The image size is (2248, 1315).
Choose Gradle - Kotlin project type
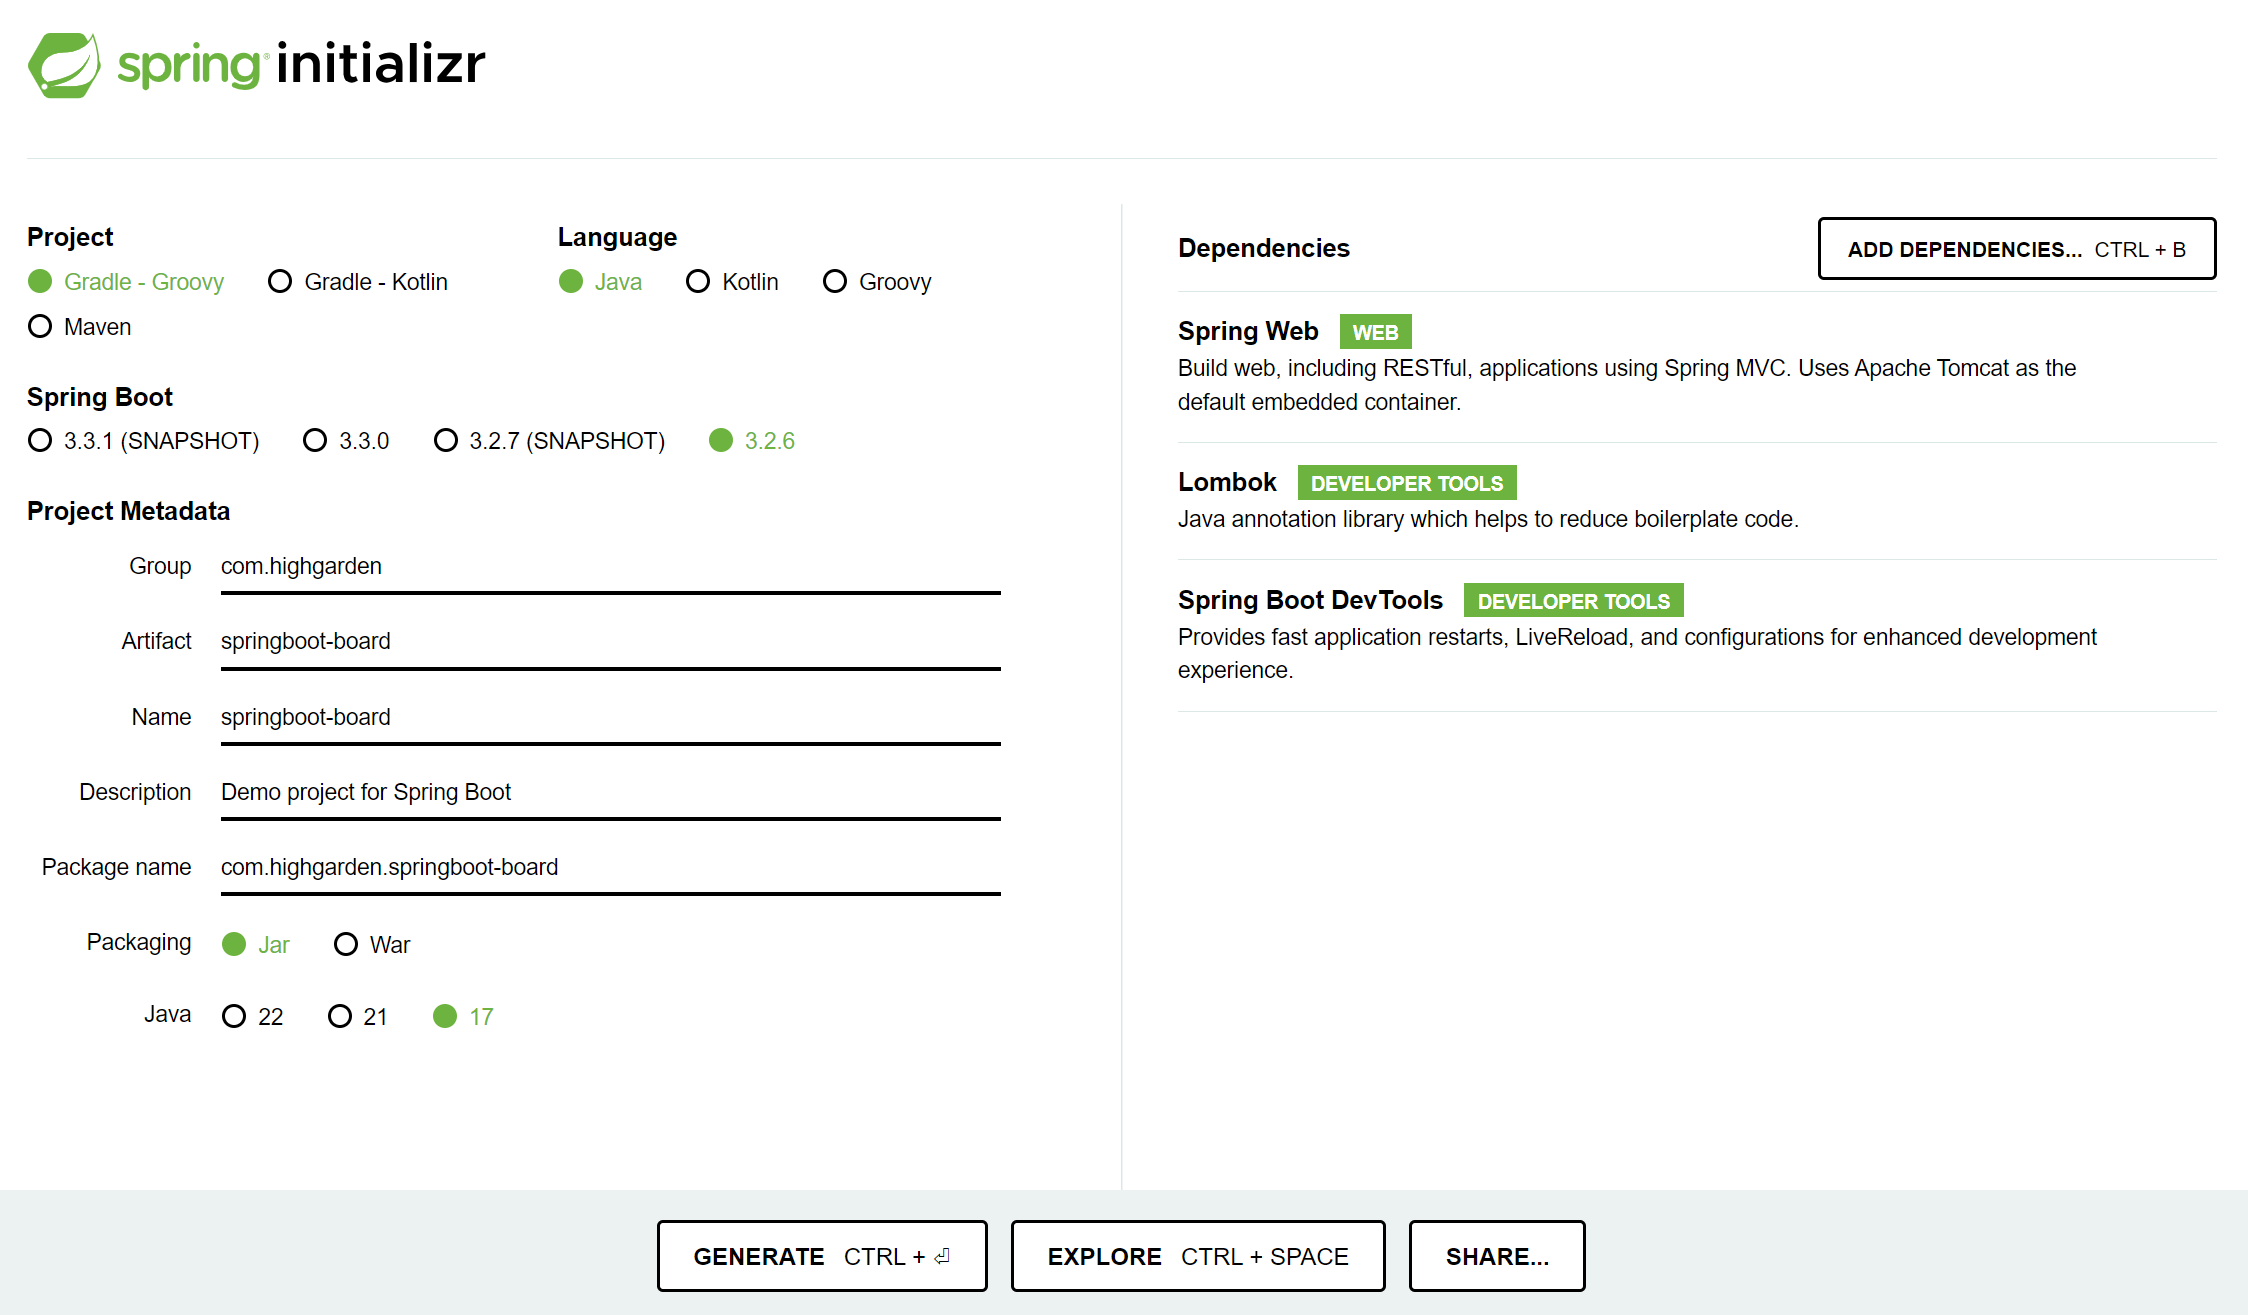(x=280, y=282)
